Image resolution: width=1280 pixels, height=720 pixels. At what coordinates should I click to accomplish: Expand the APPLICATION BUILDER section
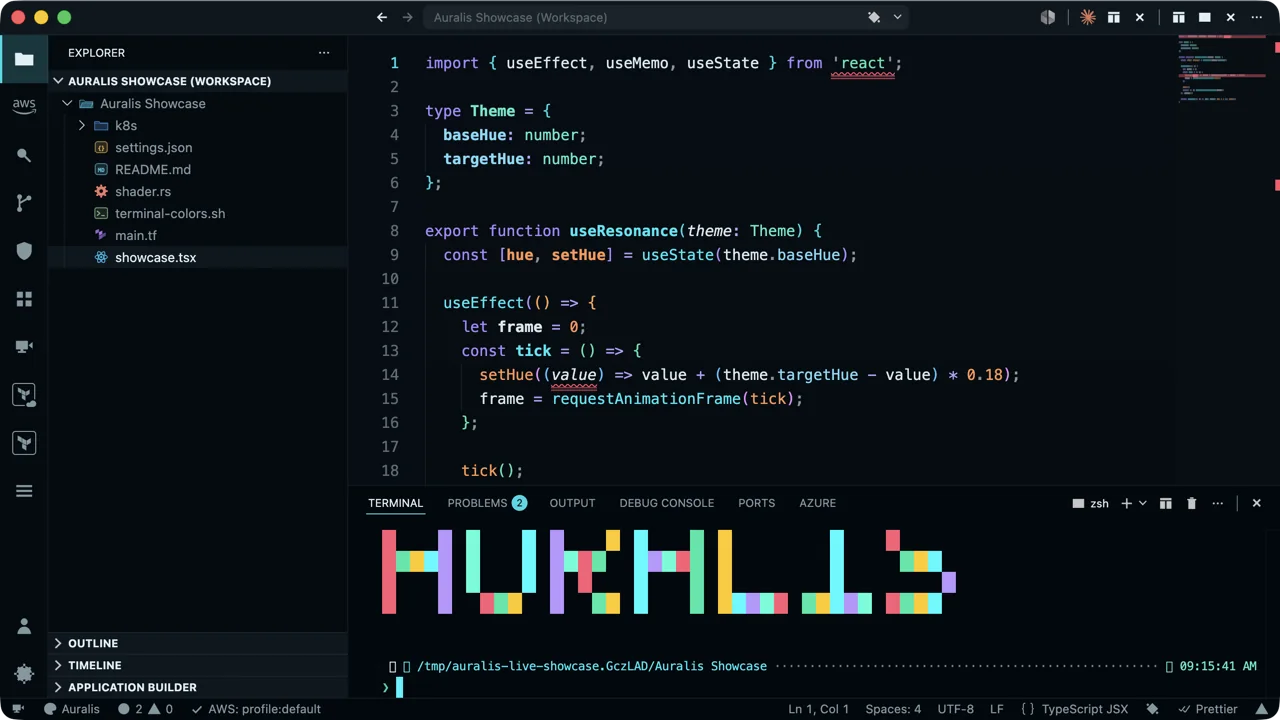pos(198,687)
